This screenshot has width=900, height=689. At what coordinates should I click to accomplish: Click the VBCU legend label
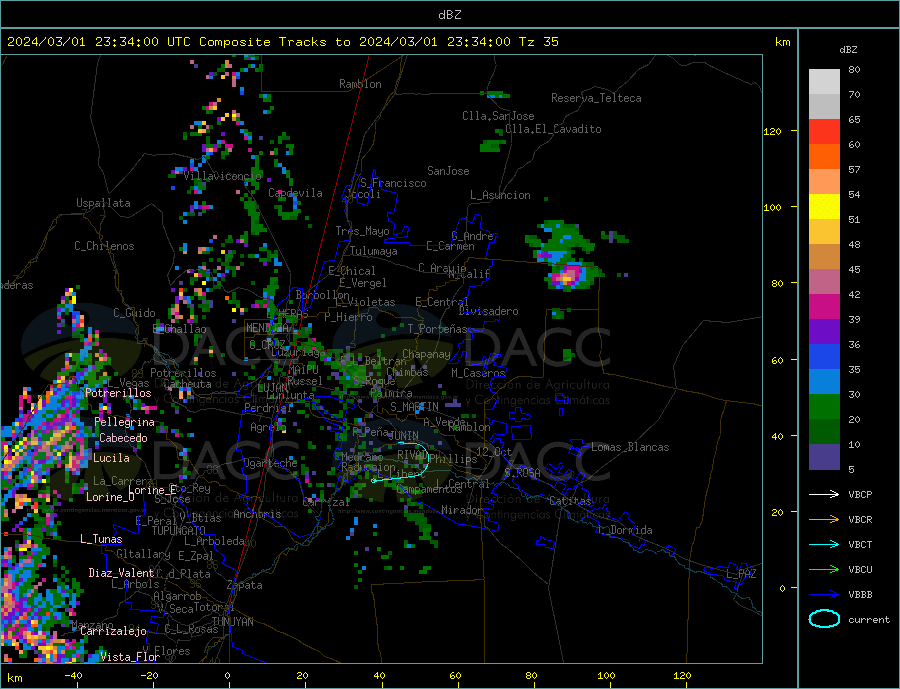click(860, 570)
